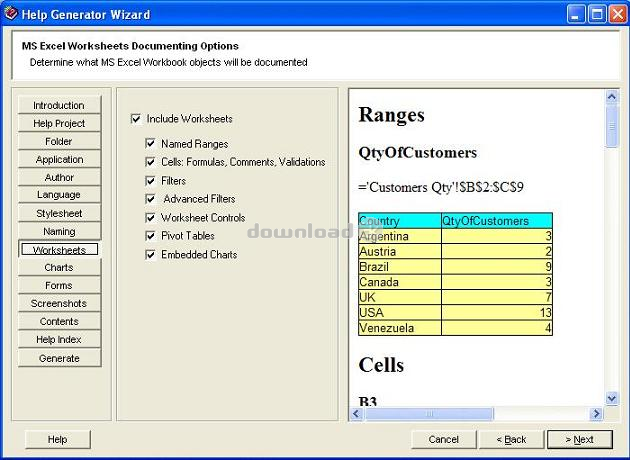Go back with the < Back button

click(511, 440)
